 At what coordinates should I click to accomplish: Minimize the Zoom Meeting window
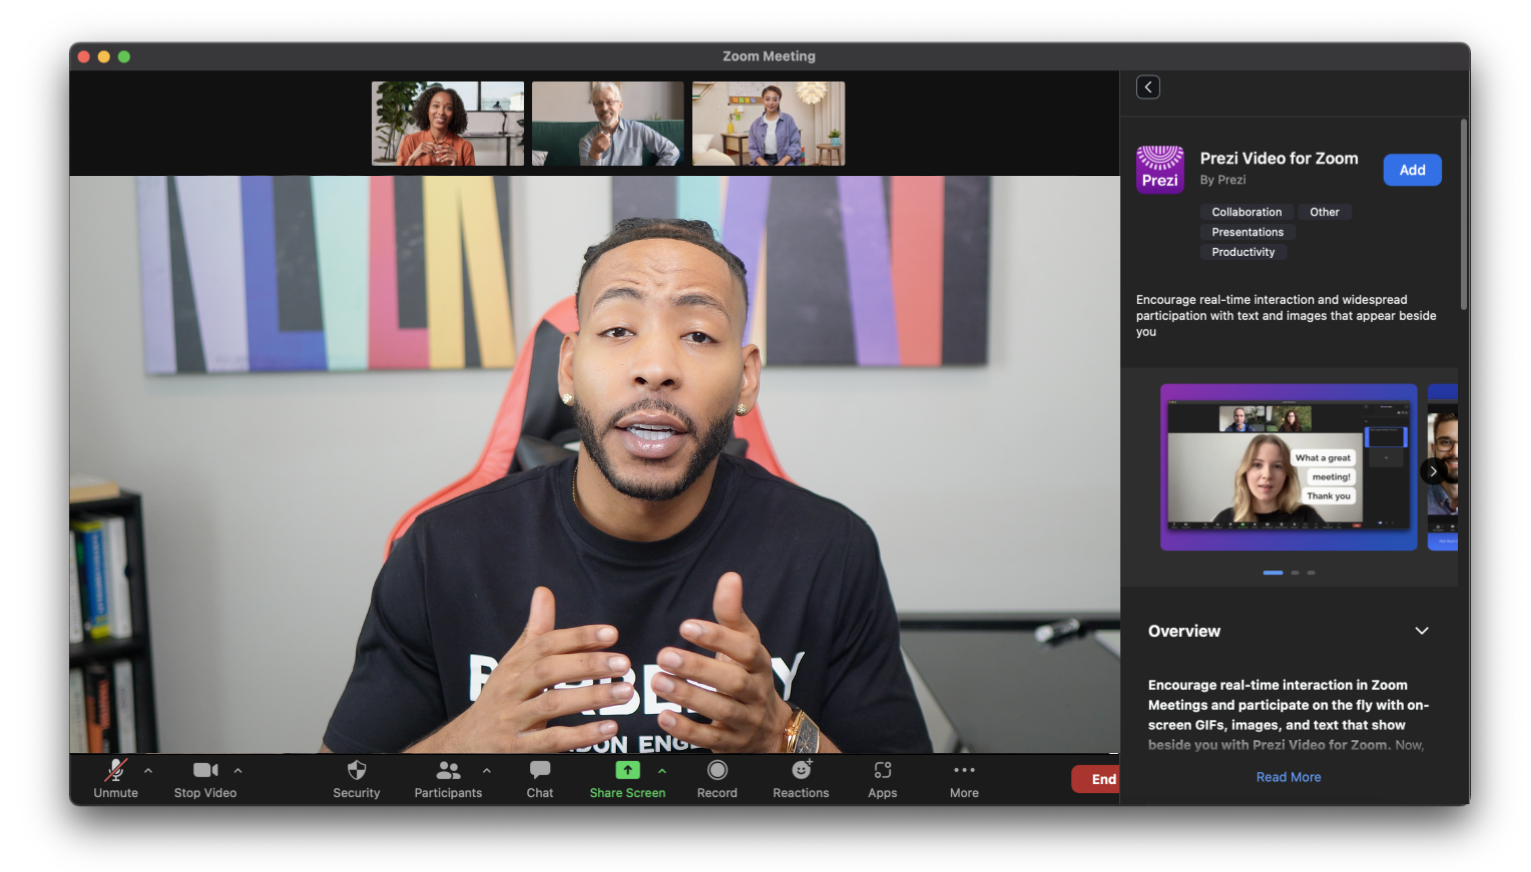[x=104, y=57]
